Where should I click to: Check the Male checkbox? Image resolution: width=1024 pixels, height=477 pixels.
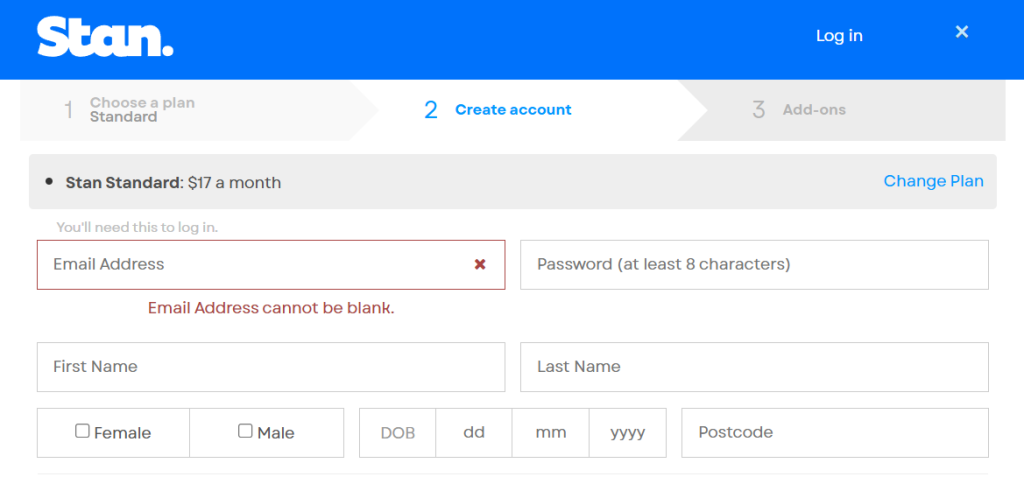pos(245,431)
